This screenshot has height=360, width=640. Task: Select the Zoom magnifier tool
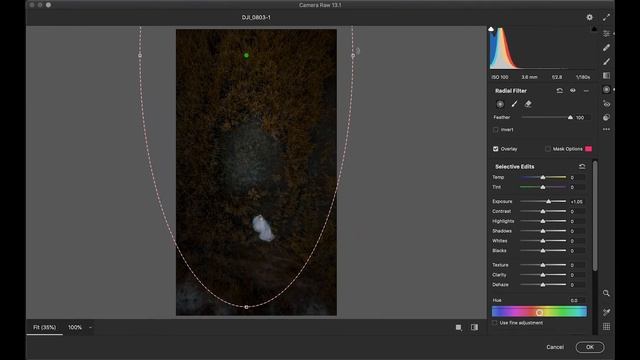coord(607,293)
